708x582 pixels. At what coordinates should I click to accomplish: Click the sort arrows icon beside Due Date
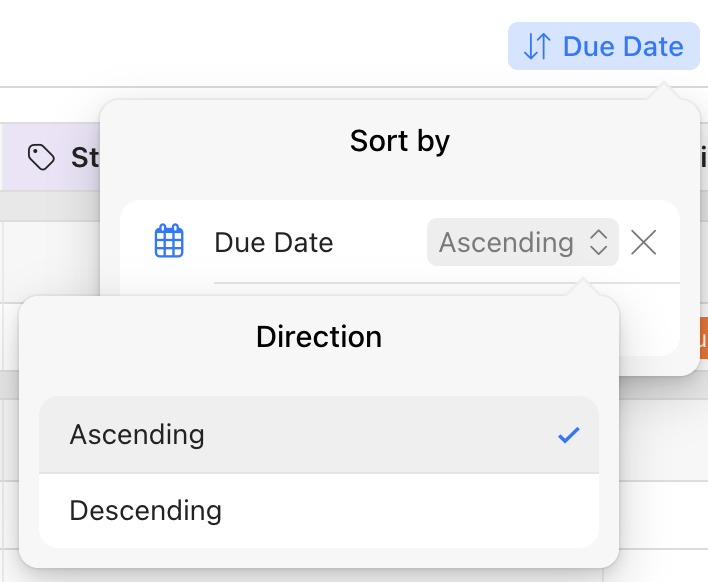pos(537,46)
